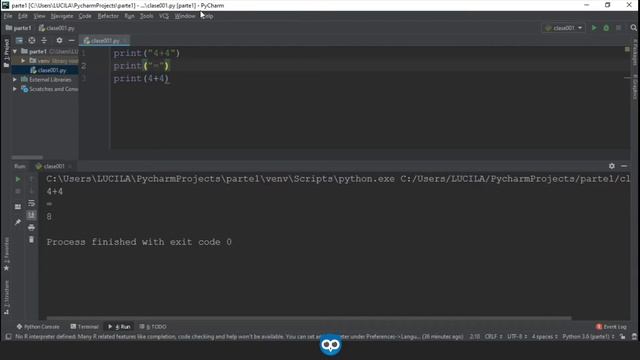This screenshot has height=360, width=640.
Task: Run clase001 with the green toolbar play button
Action: coord(594,28)
